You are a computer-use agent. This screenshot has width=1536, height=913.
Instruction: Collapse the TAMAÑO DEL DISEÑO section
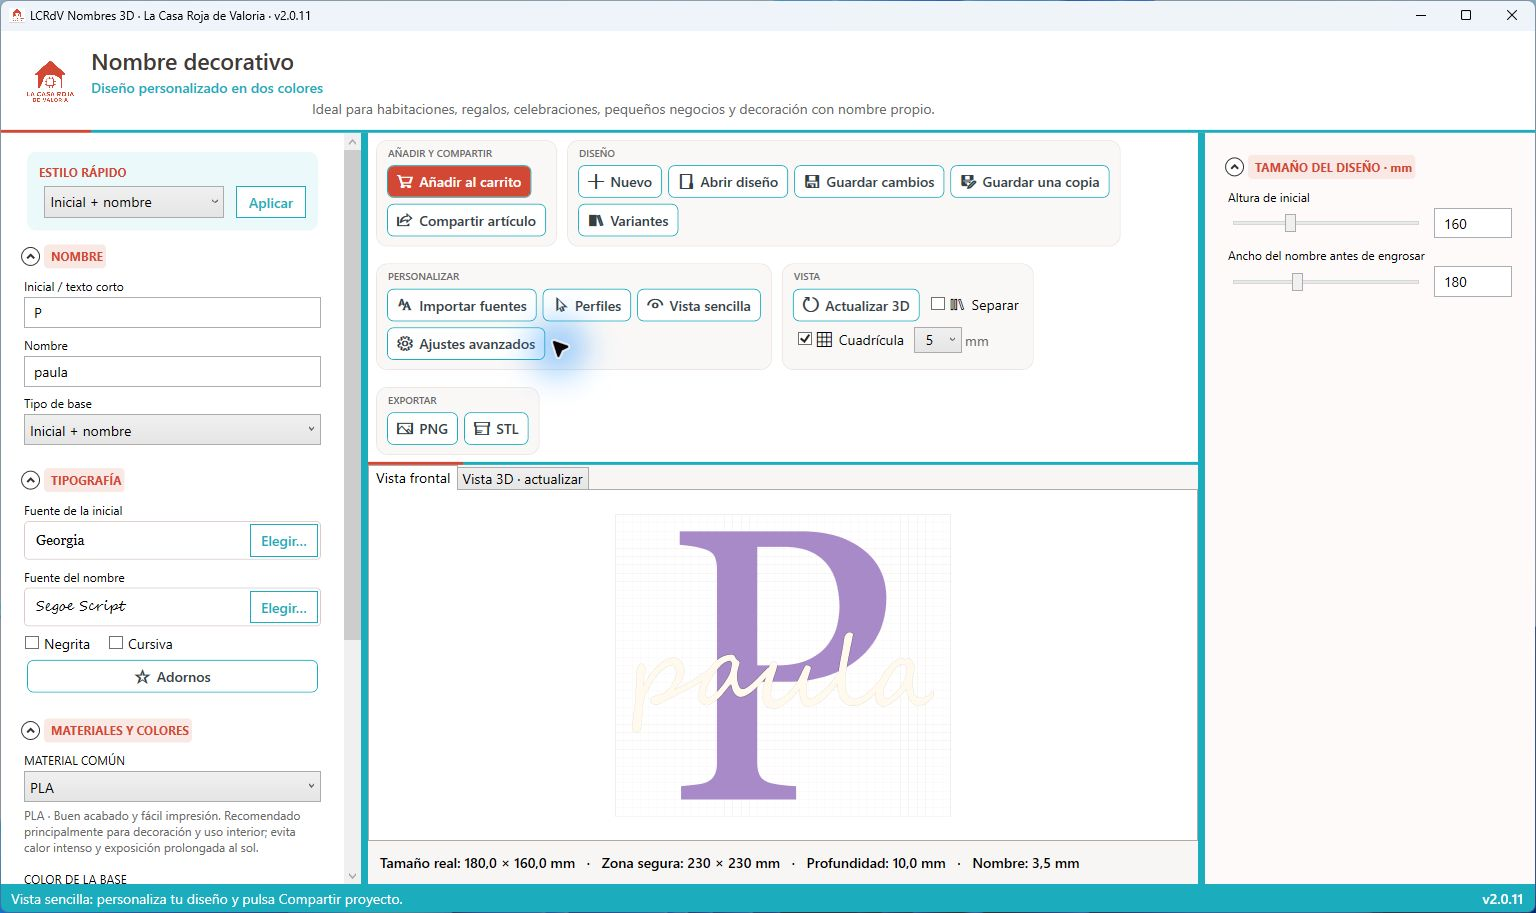(1235, 168)
